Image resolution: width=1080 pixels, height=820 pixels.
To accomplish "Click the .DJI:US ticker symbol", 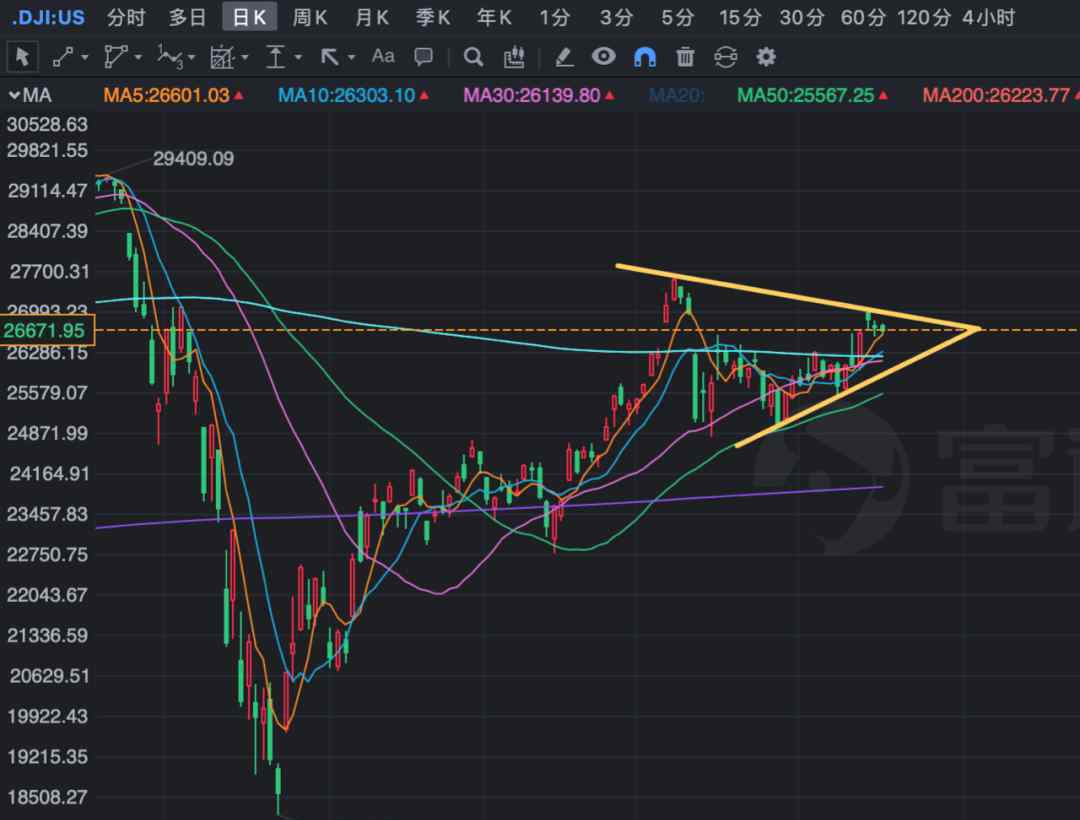I will click(48, 17).
